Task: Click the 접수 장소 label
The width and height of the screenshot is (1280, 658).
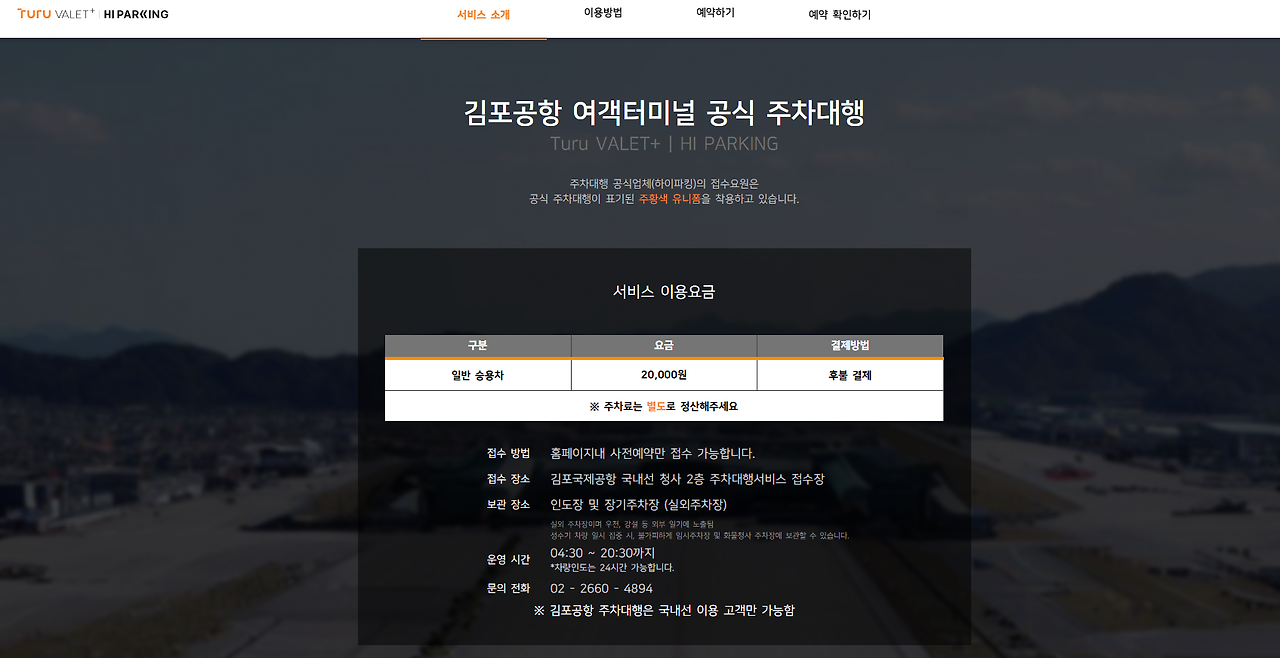Action: point(508,479)
